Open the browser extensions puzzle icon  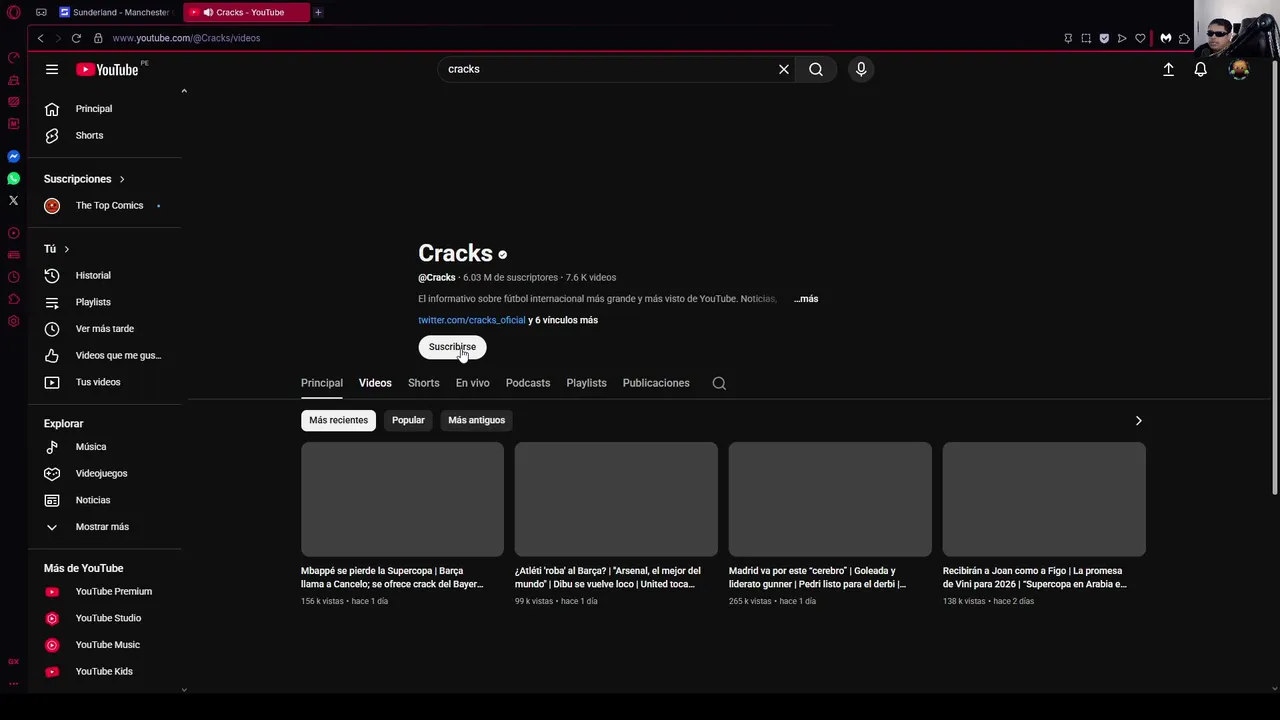pyautogui.click(x=1184, y=38)
